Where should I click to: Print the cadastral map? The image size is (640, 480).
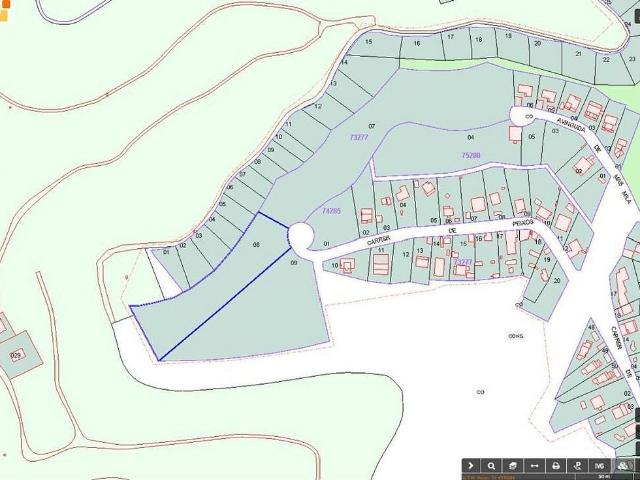tap(556, 465)
